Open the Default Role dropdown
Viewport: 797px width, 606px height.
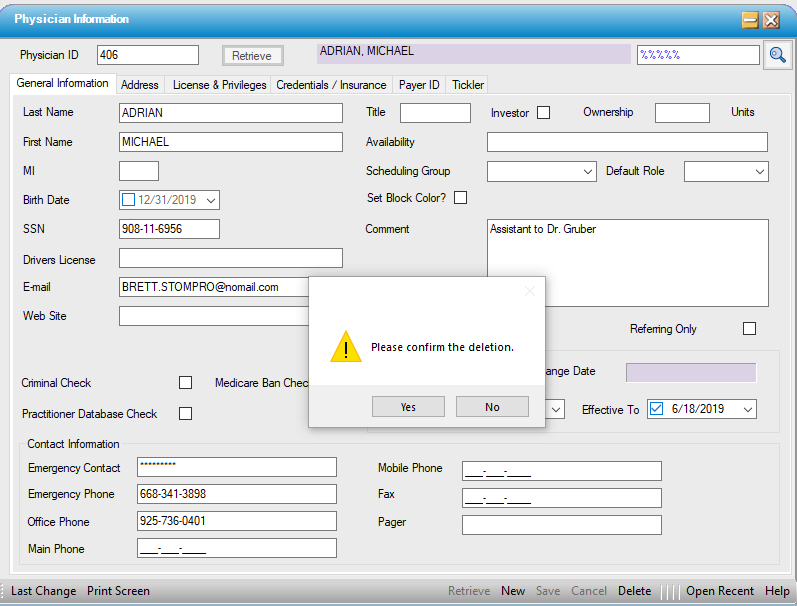pyautogui.click(x=759, y=172)
